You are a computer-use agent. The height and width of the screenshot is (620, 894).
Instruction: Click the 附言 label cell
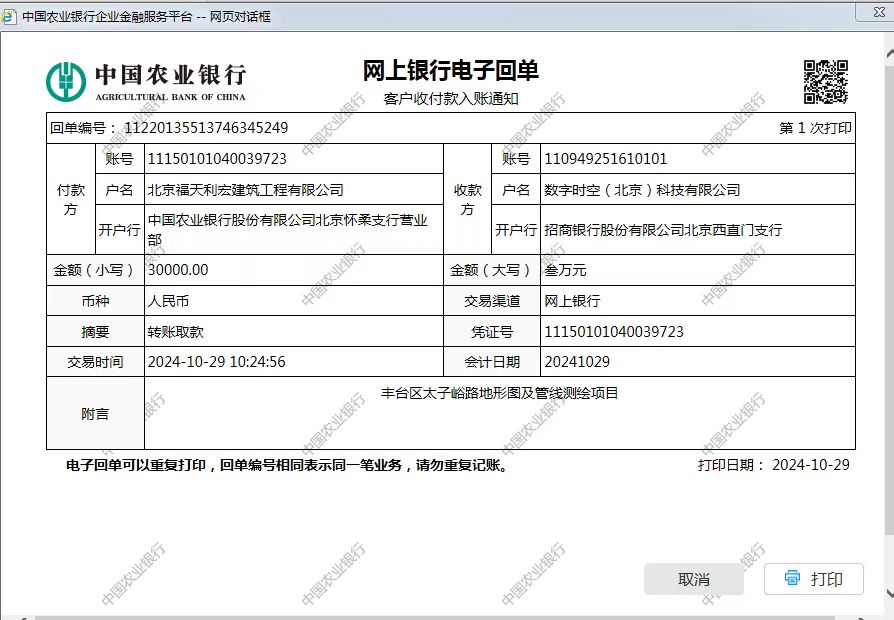(x=95, y=414)
